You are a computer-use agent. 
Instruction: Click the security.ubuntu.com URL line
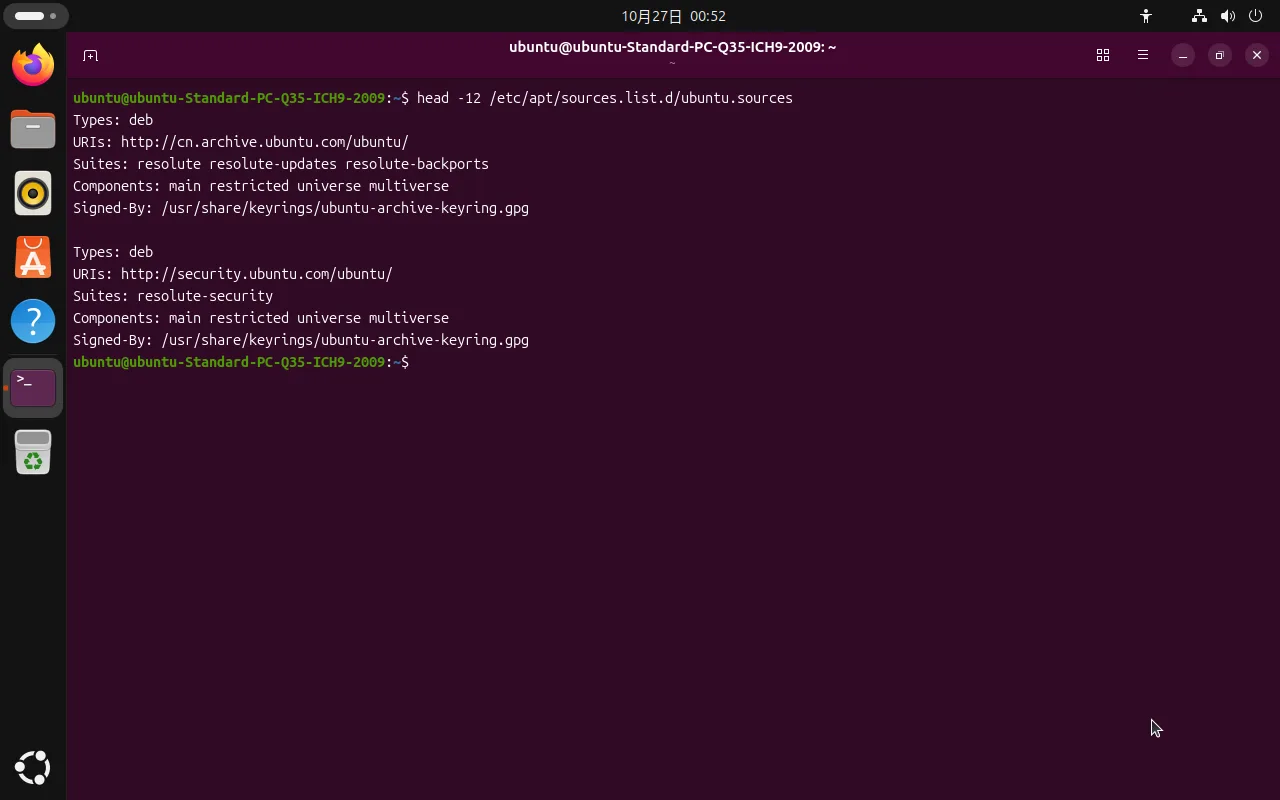pos(233,274)
